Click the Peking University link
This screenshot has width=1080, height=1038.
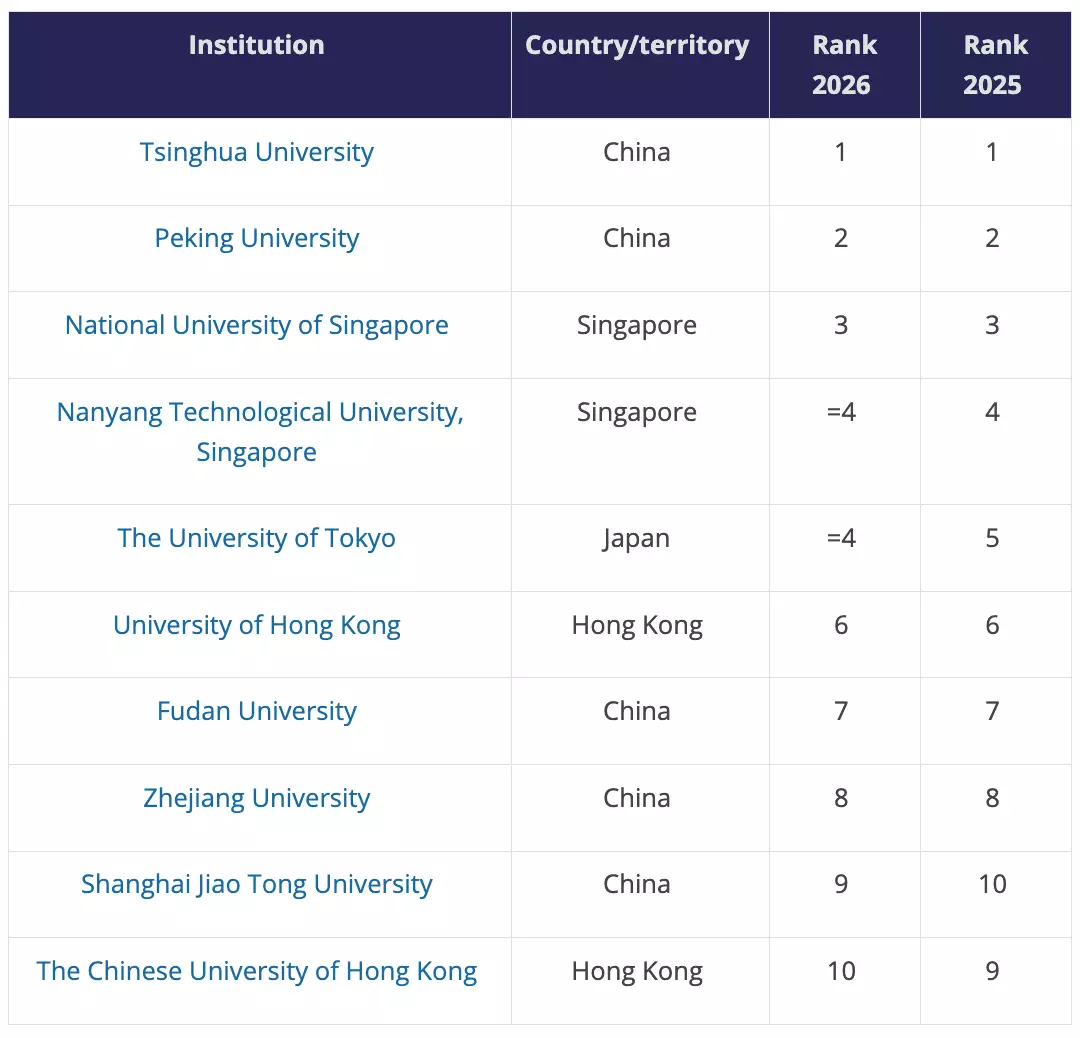[257, 238]
